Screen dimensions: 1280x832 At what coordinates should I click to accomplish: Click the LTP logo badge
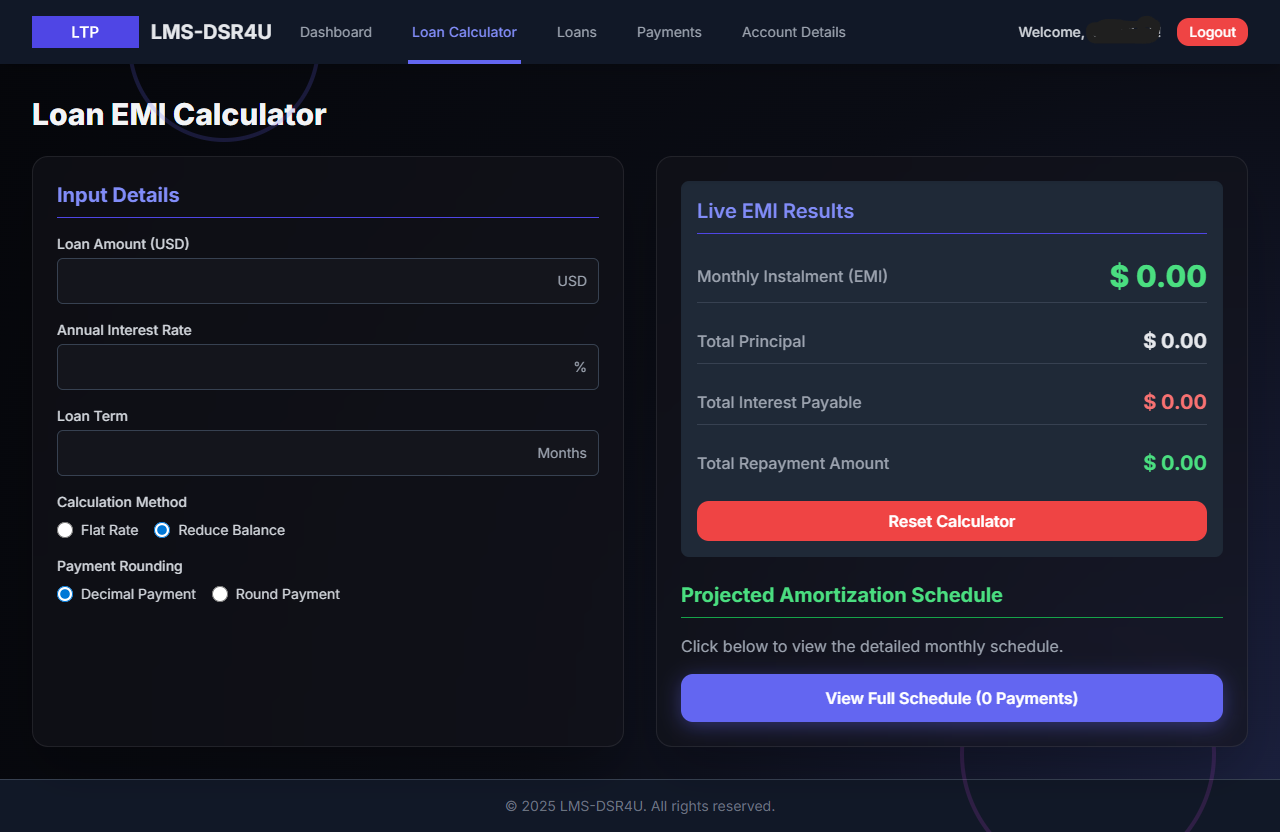coord(85,31)
